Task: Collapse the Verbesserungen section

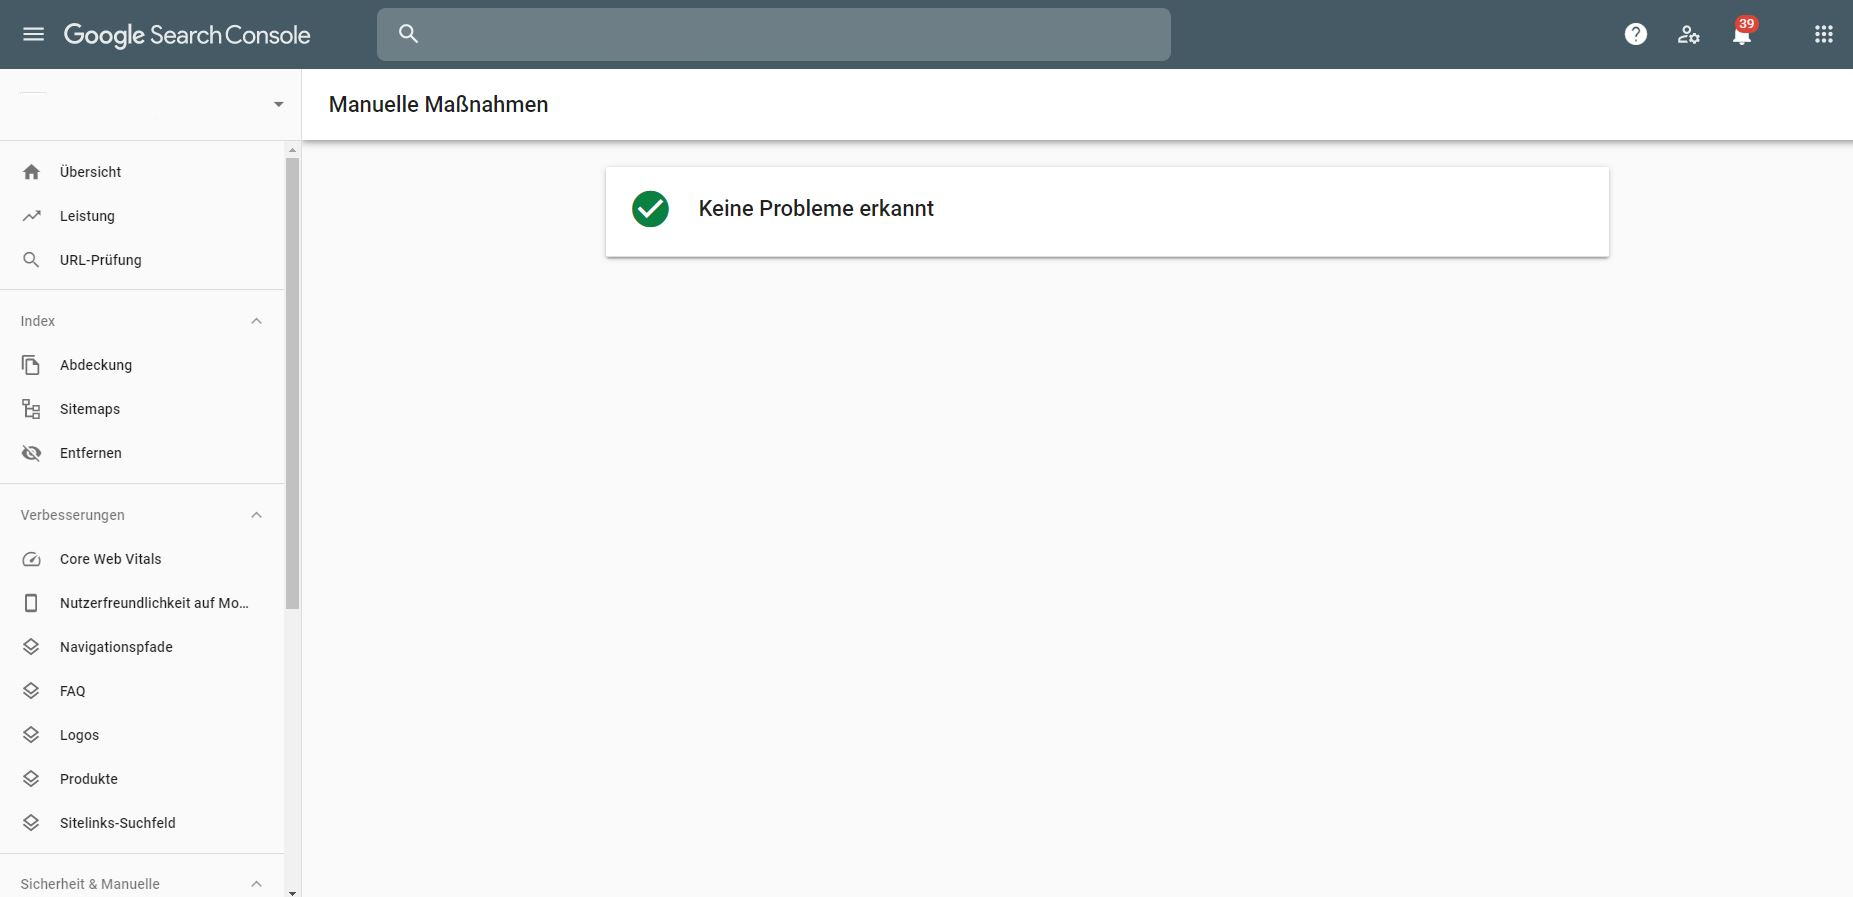Action: 256,515
